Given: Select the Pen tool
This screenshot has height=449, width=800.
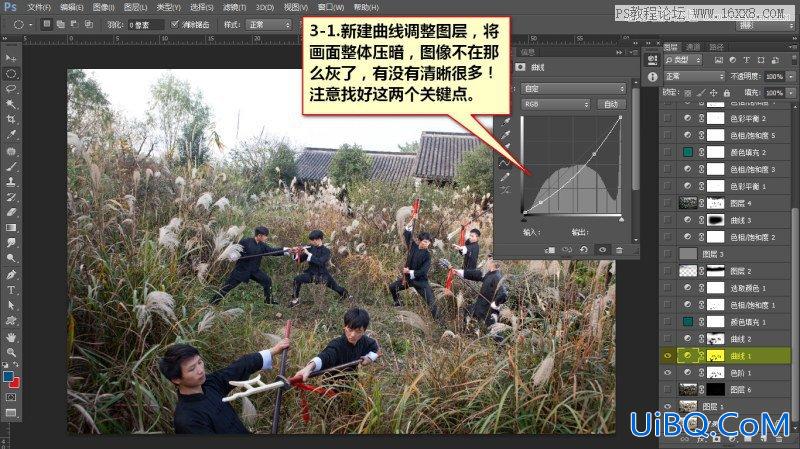Looking at the screenshot, I should [x=11, y=275].
